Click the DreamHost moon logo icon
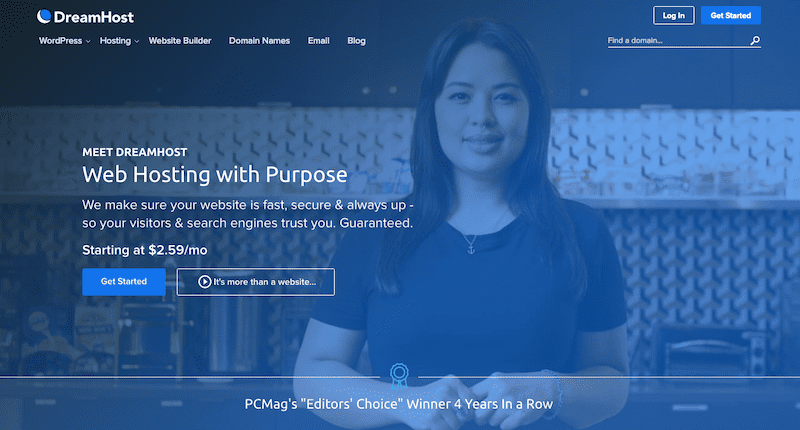Screen dimensions: 800x430 pyautogui.click(x=44, y=16)
